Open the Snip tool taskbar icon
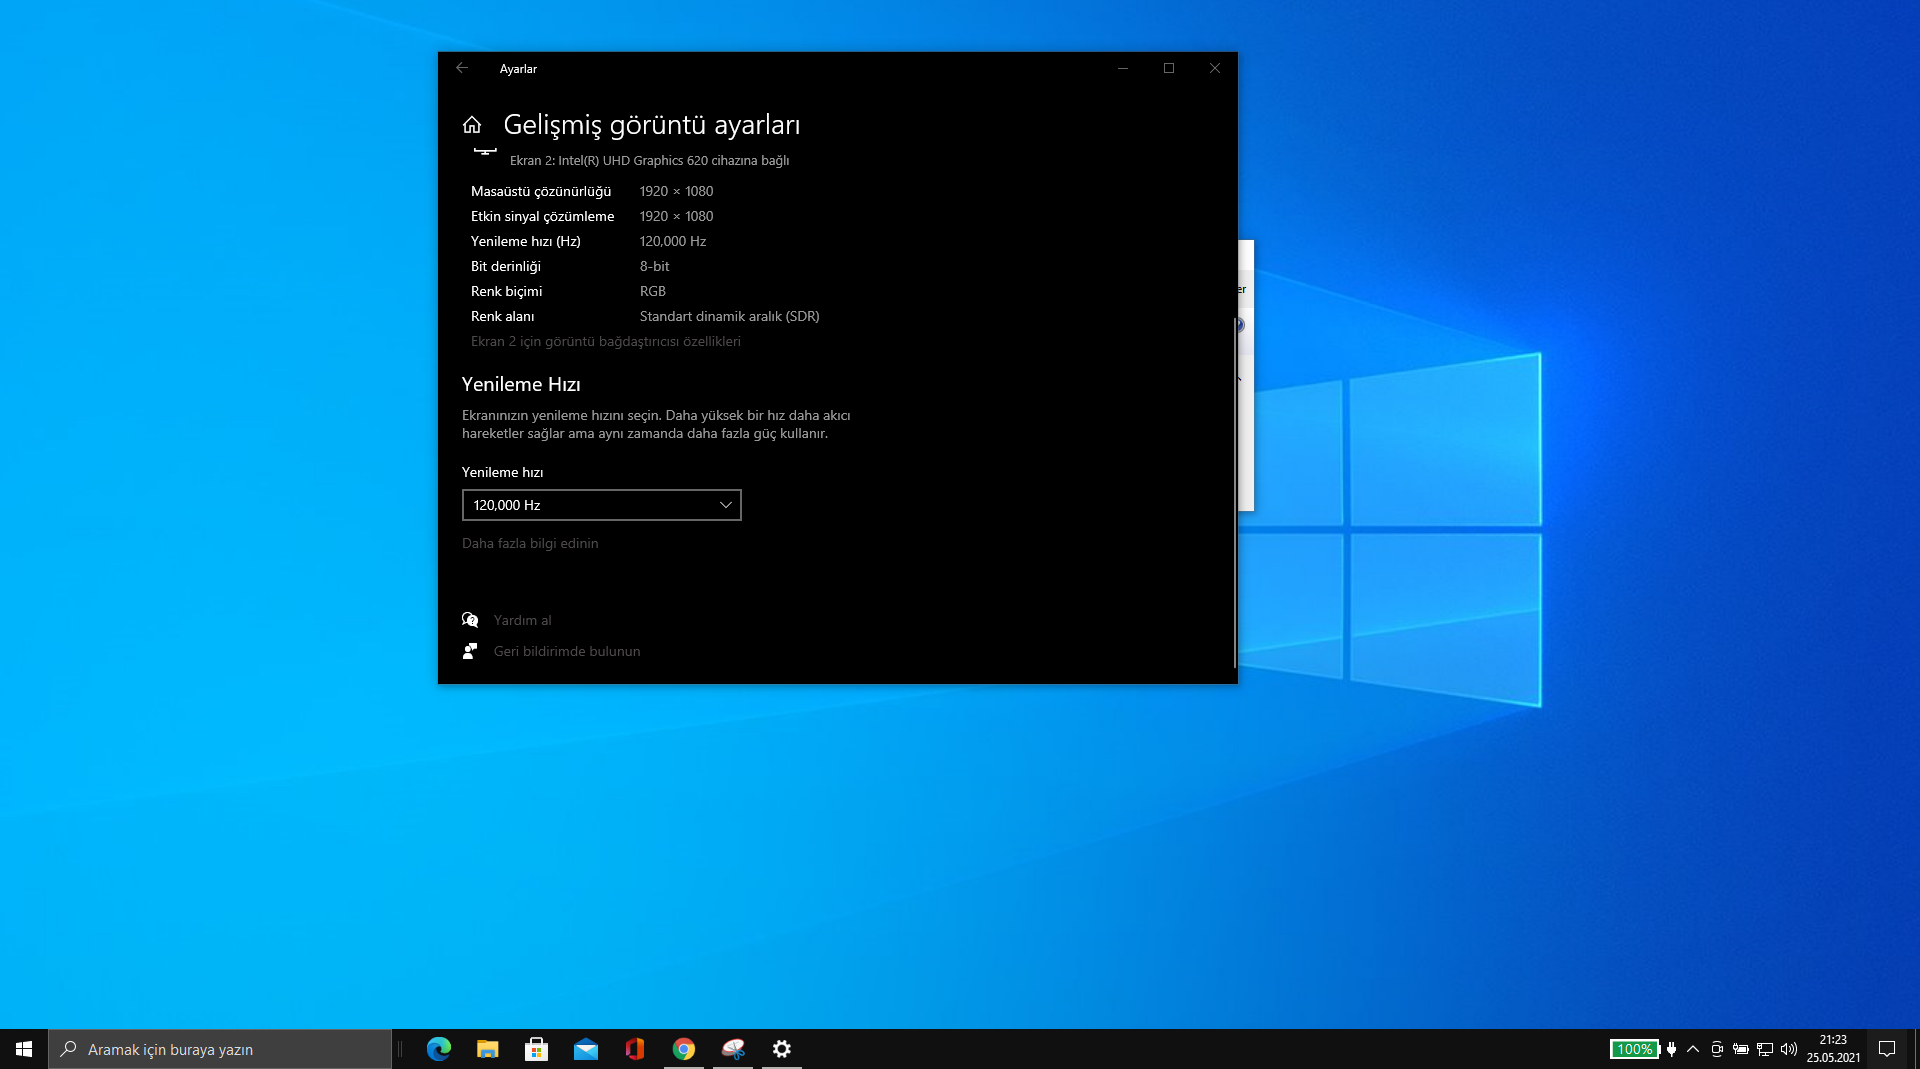This screenshot has width=1920, height=1069. pyautogui.click(x=733, y=1049)
